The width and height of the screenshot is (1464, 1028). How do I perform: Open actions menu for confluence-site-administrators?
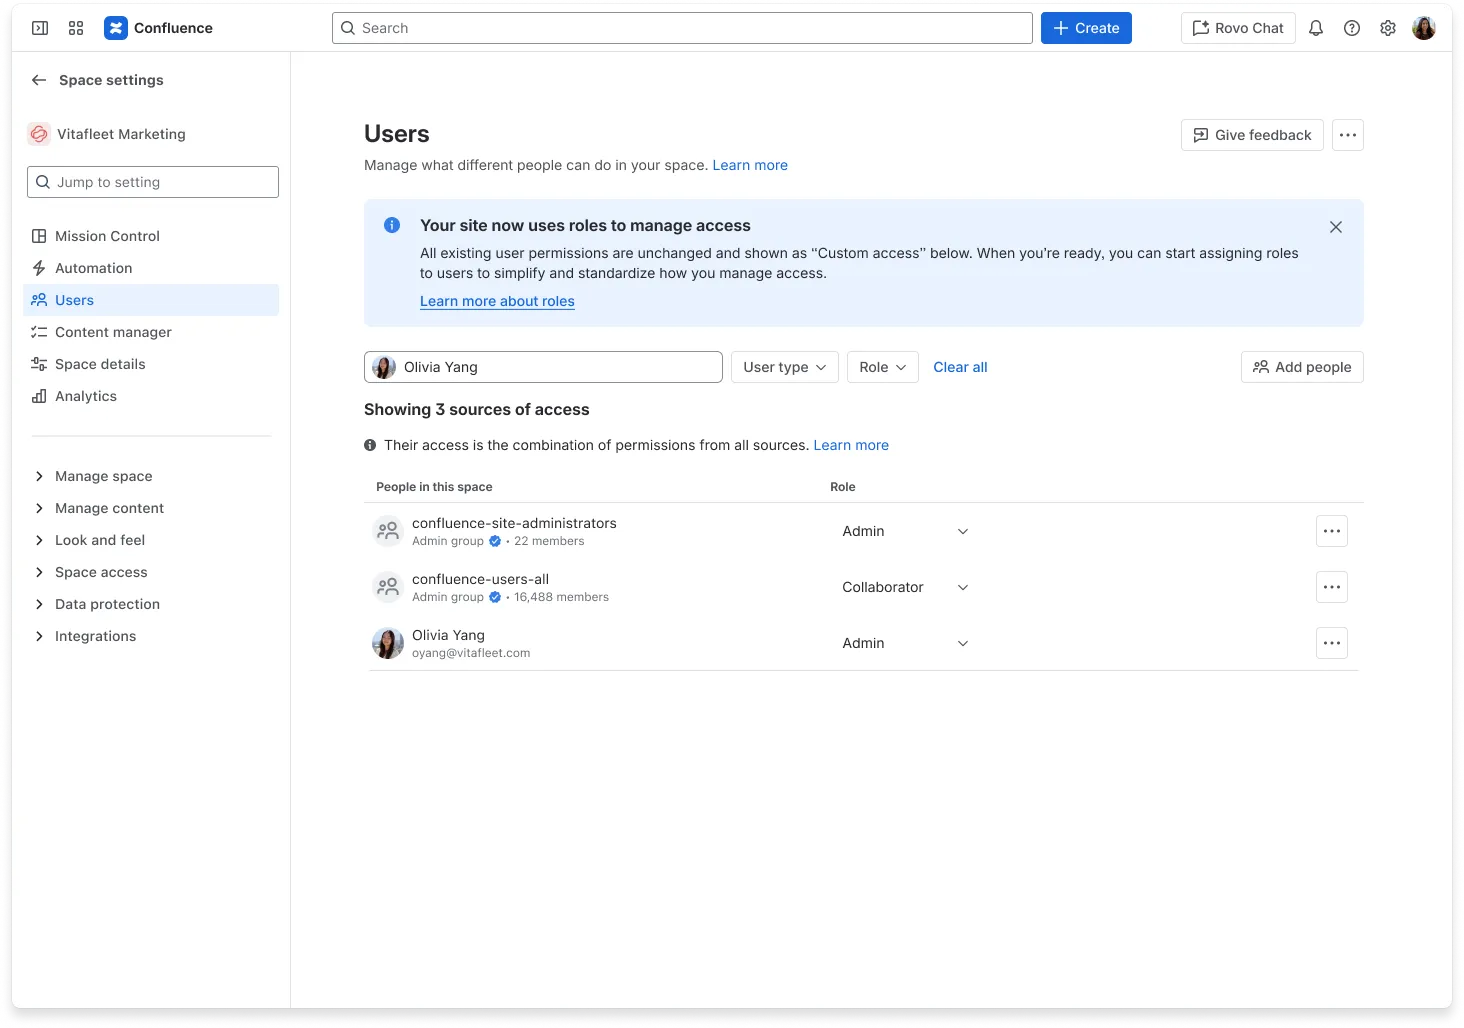tap(1332, 531)
